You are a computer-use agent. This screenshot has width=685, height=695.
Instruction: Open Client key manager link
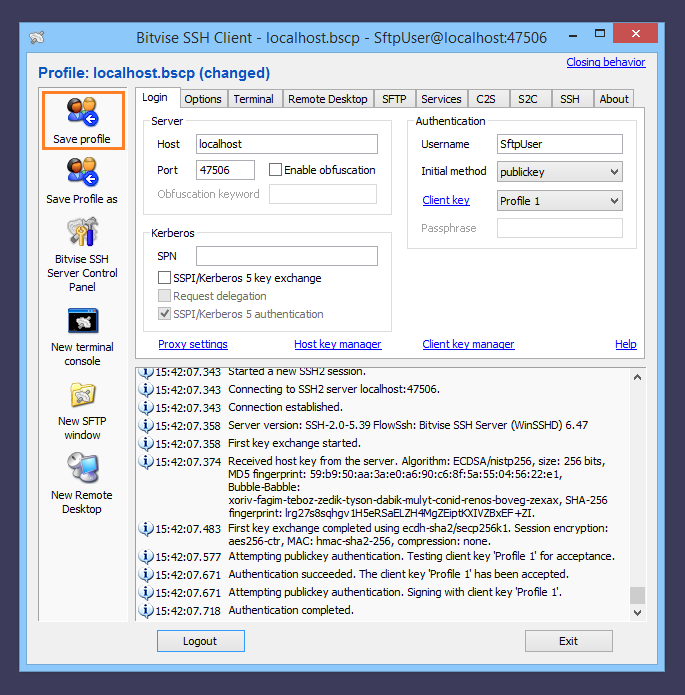[x=468, y=344]
